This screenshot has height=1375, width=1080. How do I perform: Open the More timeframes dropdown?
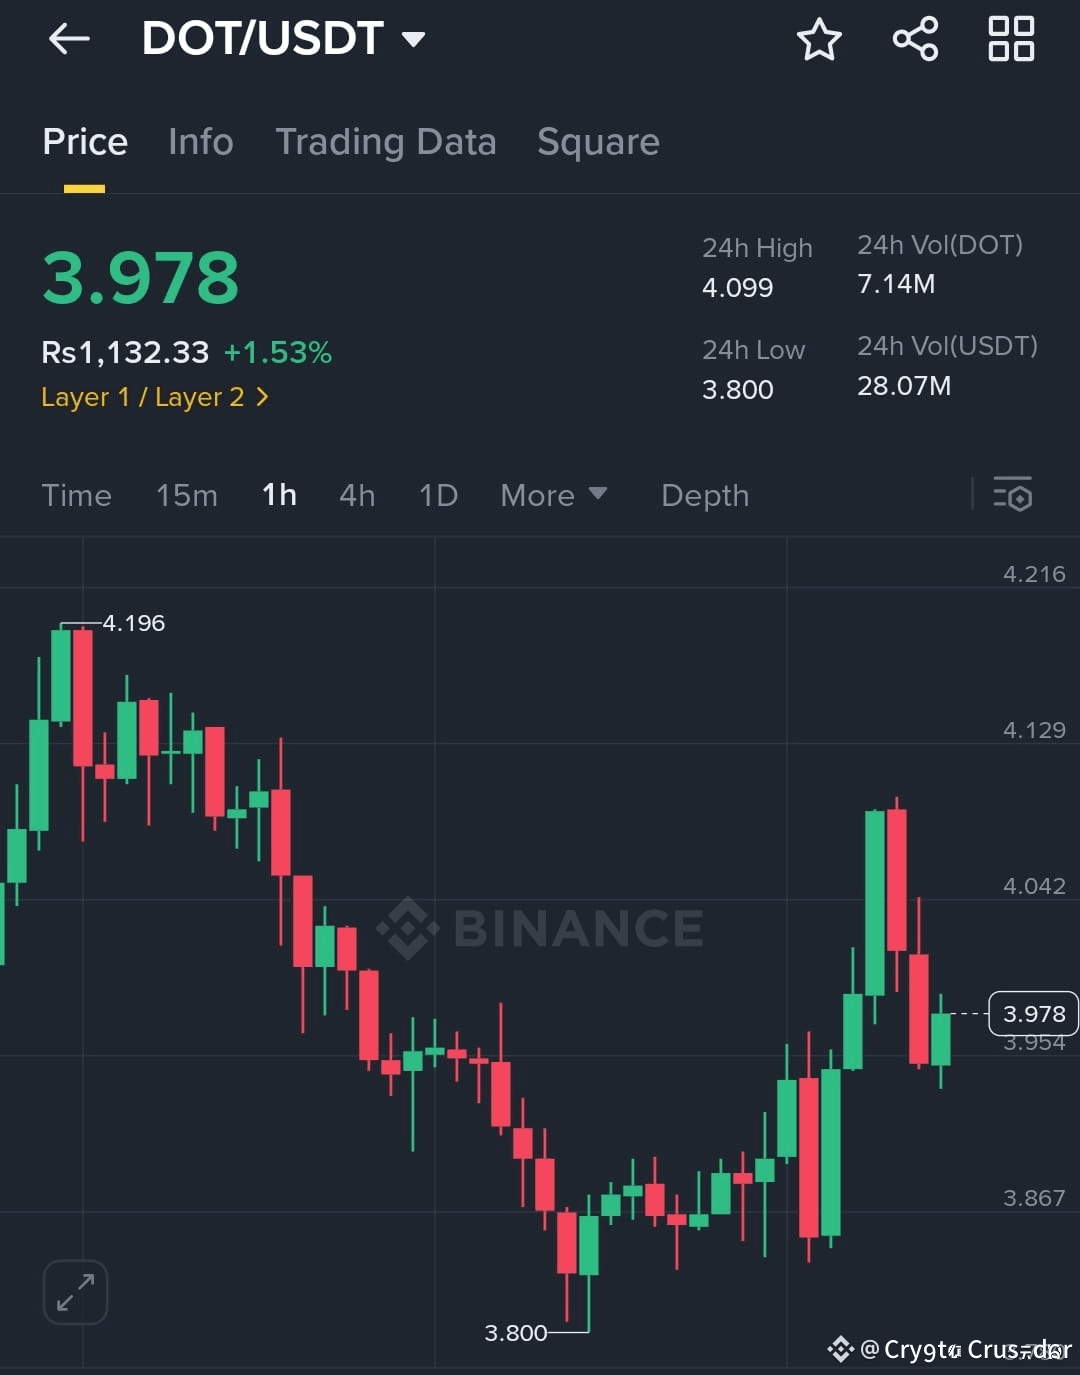tap(553, 495)
